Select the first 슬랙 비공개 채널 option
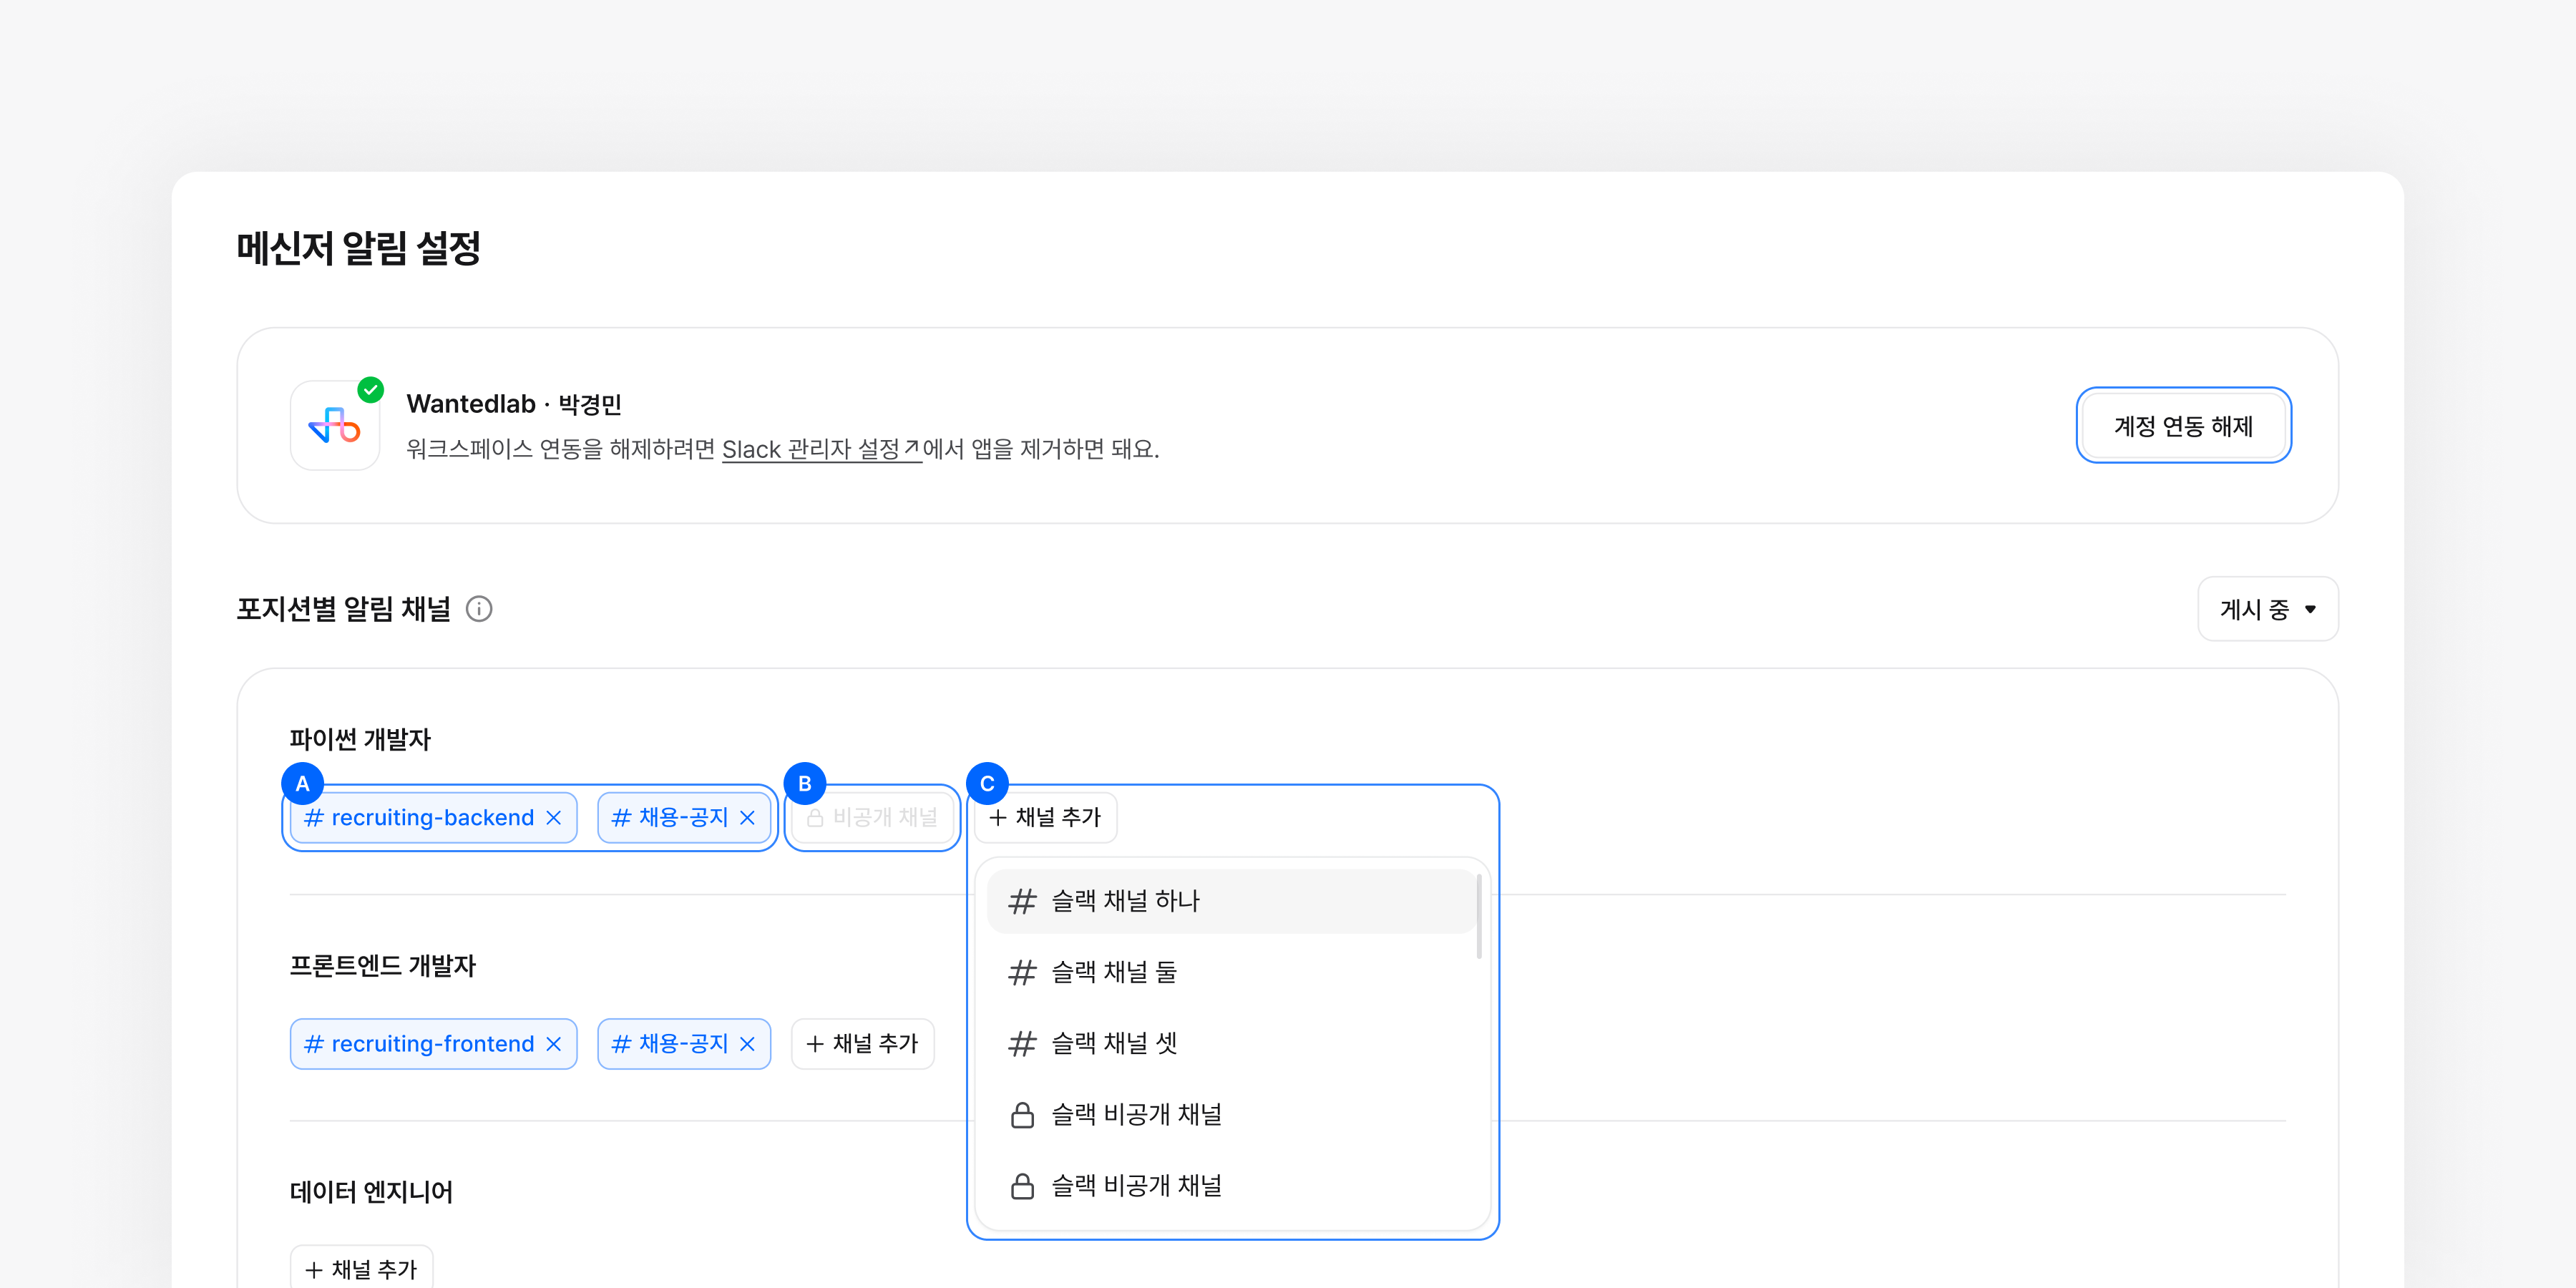Image resolution: width=2576 pixels, height=1288 pixels. click(x=1231, y=1115)
